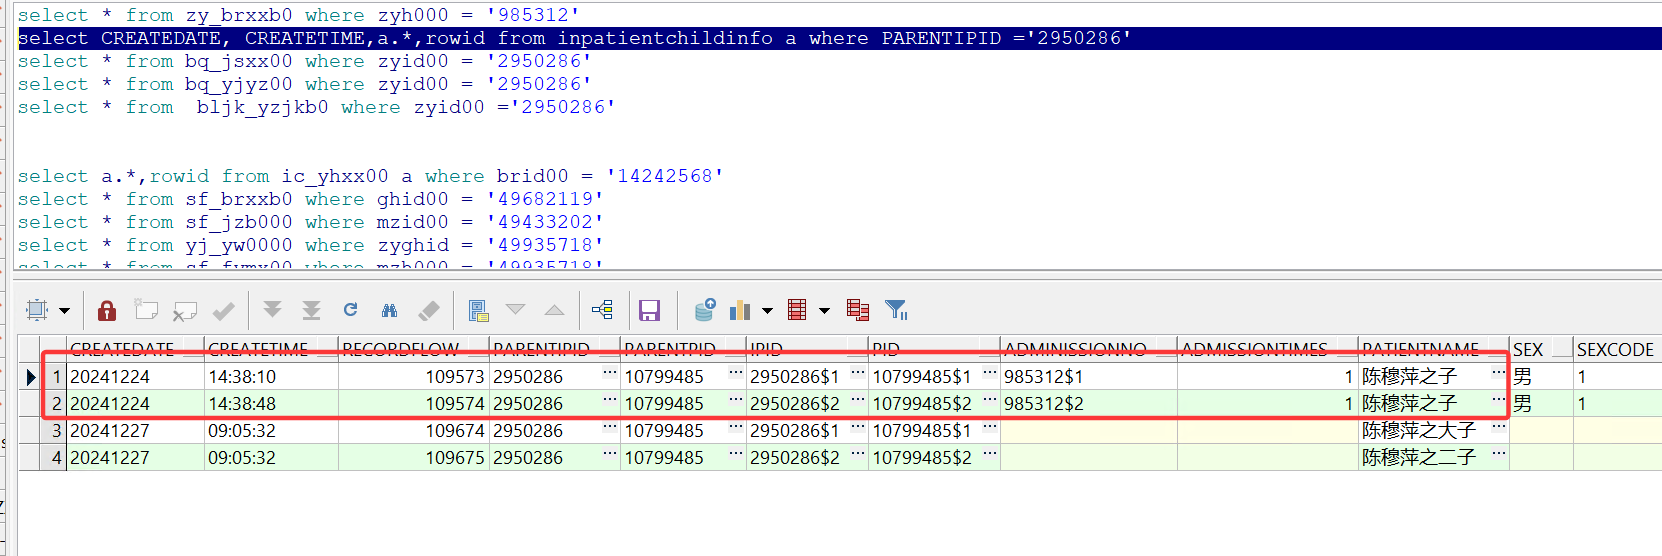1662x556 pixels.
Task: Click the SEXCODE column header
Action: coord(1617,349)
